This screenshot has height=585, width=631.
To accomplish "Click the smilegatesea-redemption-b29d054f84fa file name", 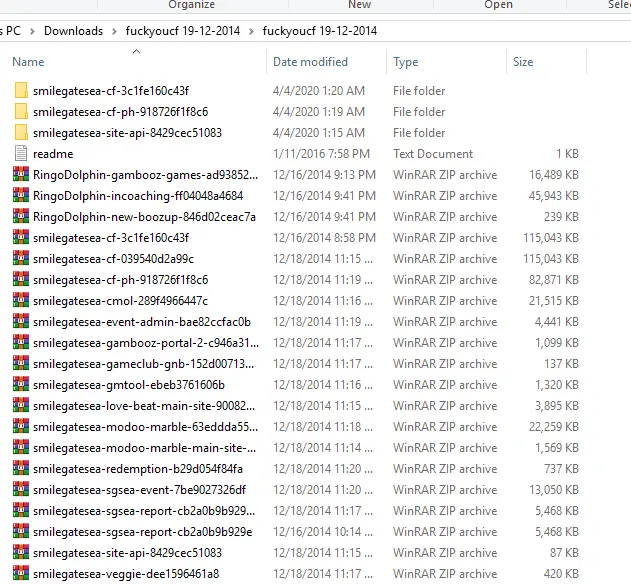I will [138, 469].
